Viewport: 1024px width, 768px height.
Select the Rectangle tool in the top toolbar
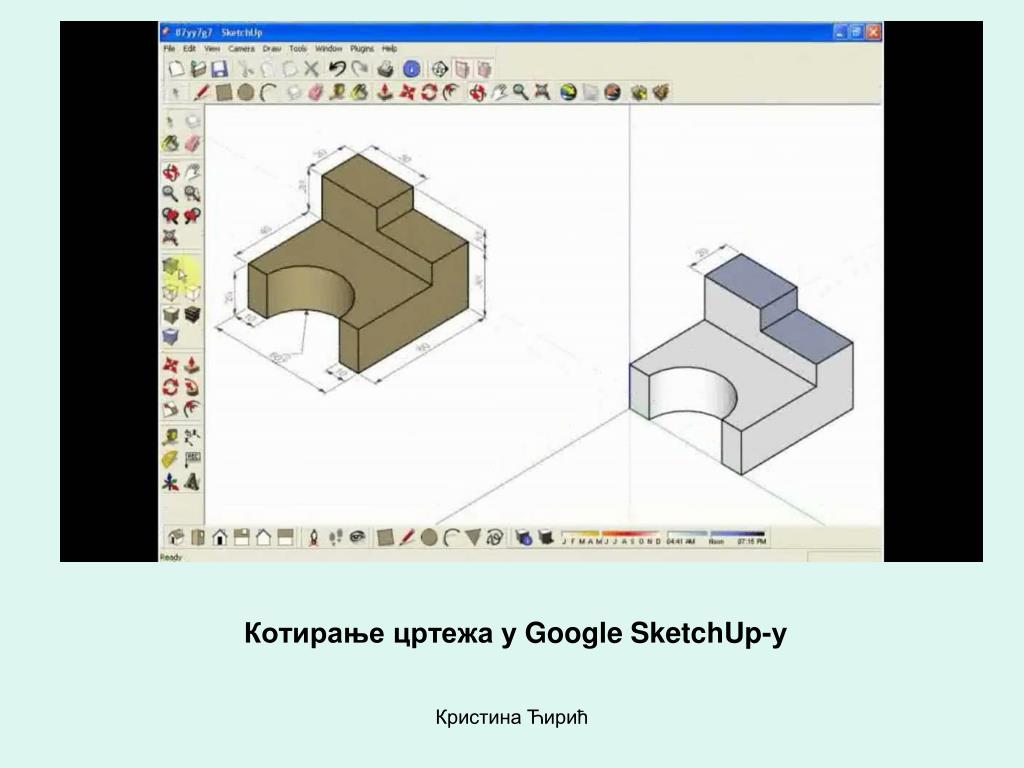[224, 93]
